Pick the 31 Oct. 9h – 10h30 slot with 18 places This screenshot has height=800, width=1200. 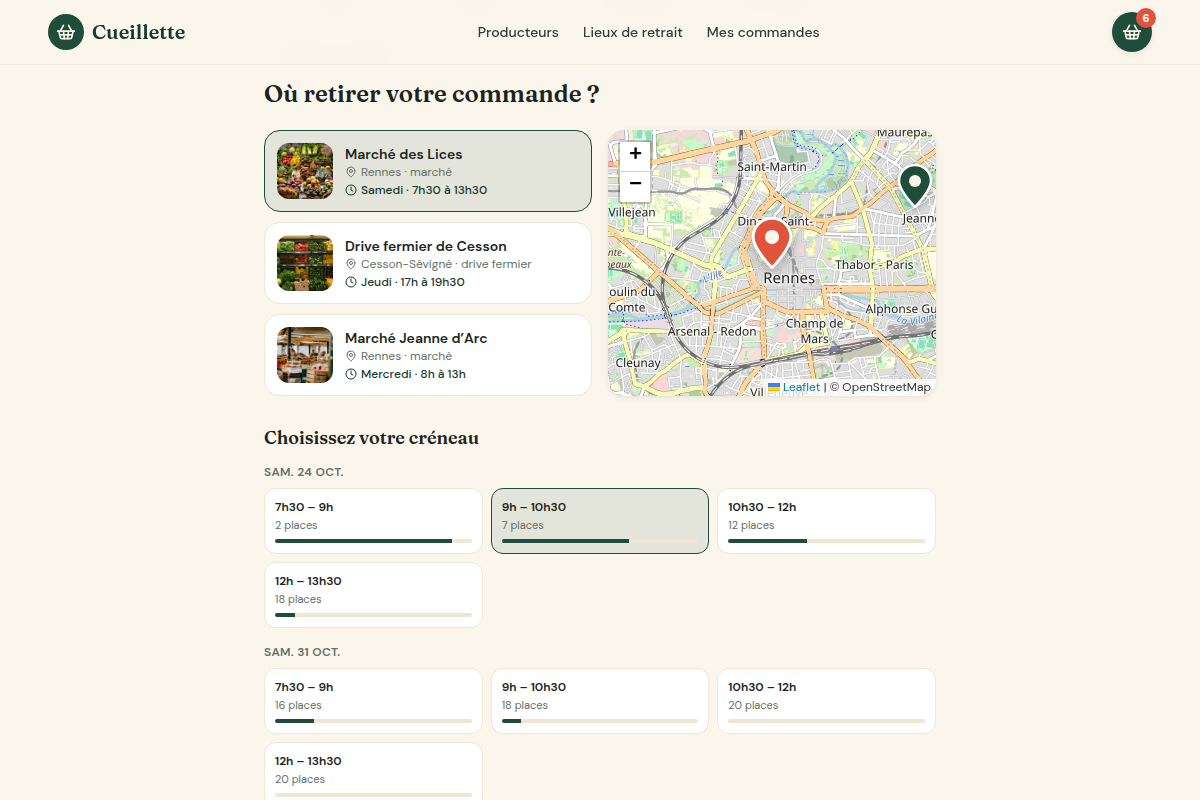point(600,701)
